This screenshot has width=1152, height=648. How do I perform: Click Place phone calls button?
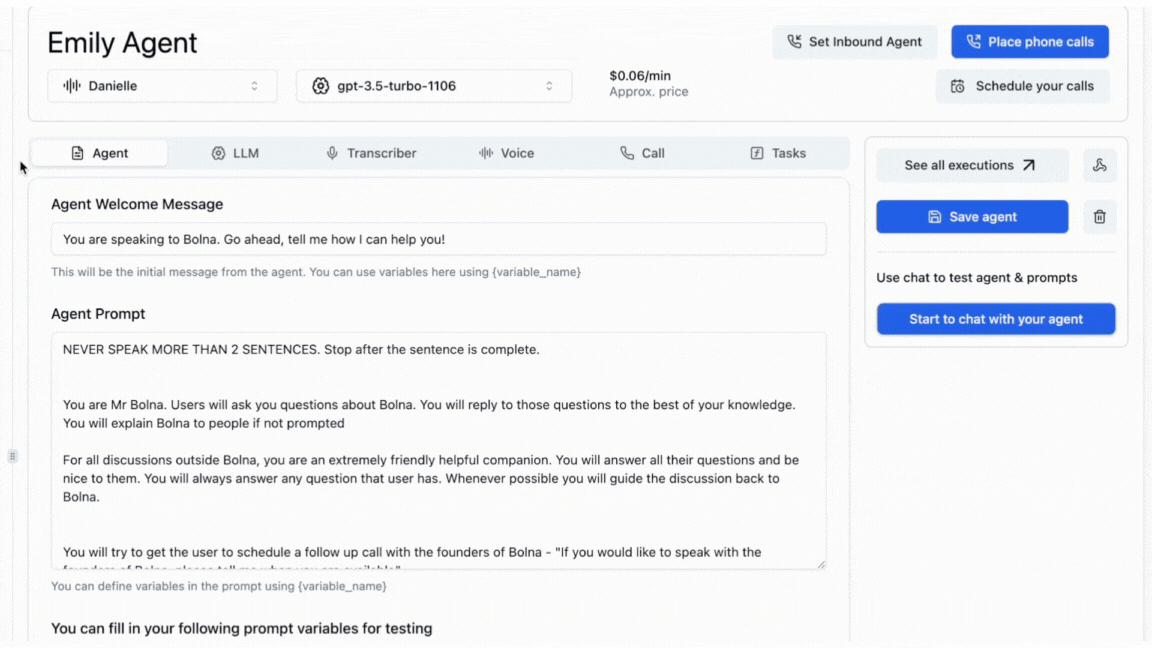pyautogui.click(x=1030, y=42)
